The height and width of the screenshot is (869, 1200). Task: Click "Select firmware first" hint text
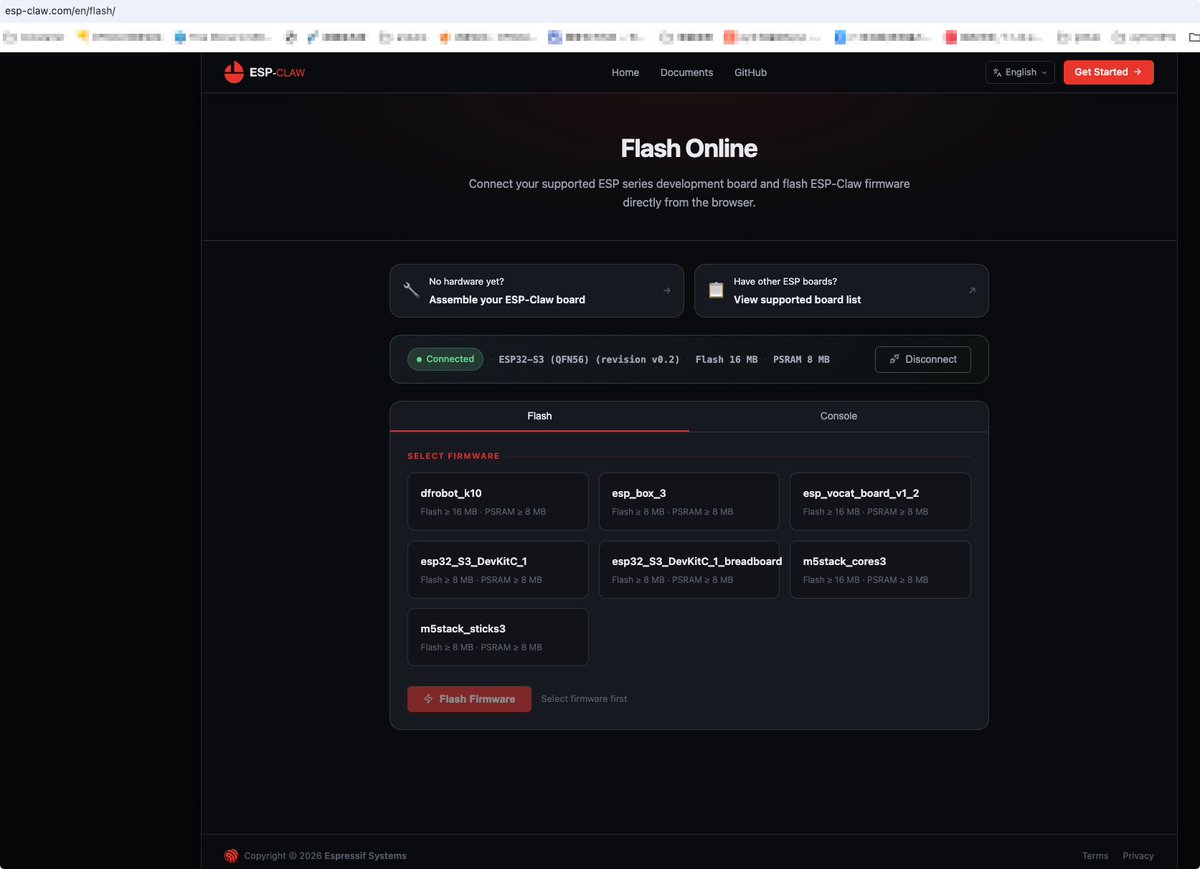pos(584,699)
